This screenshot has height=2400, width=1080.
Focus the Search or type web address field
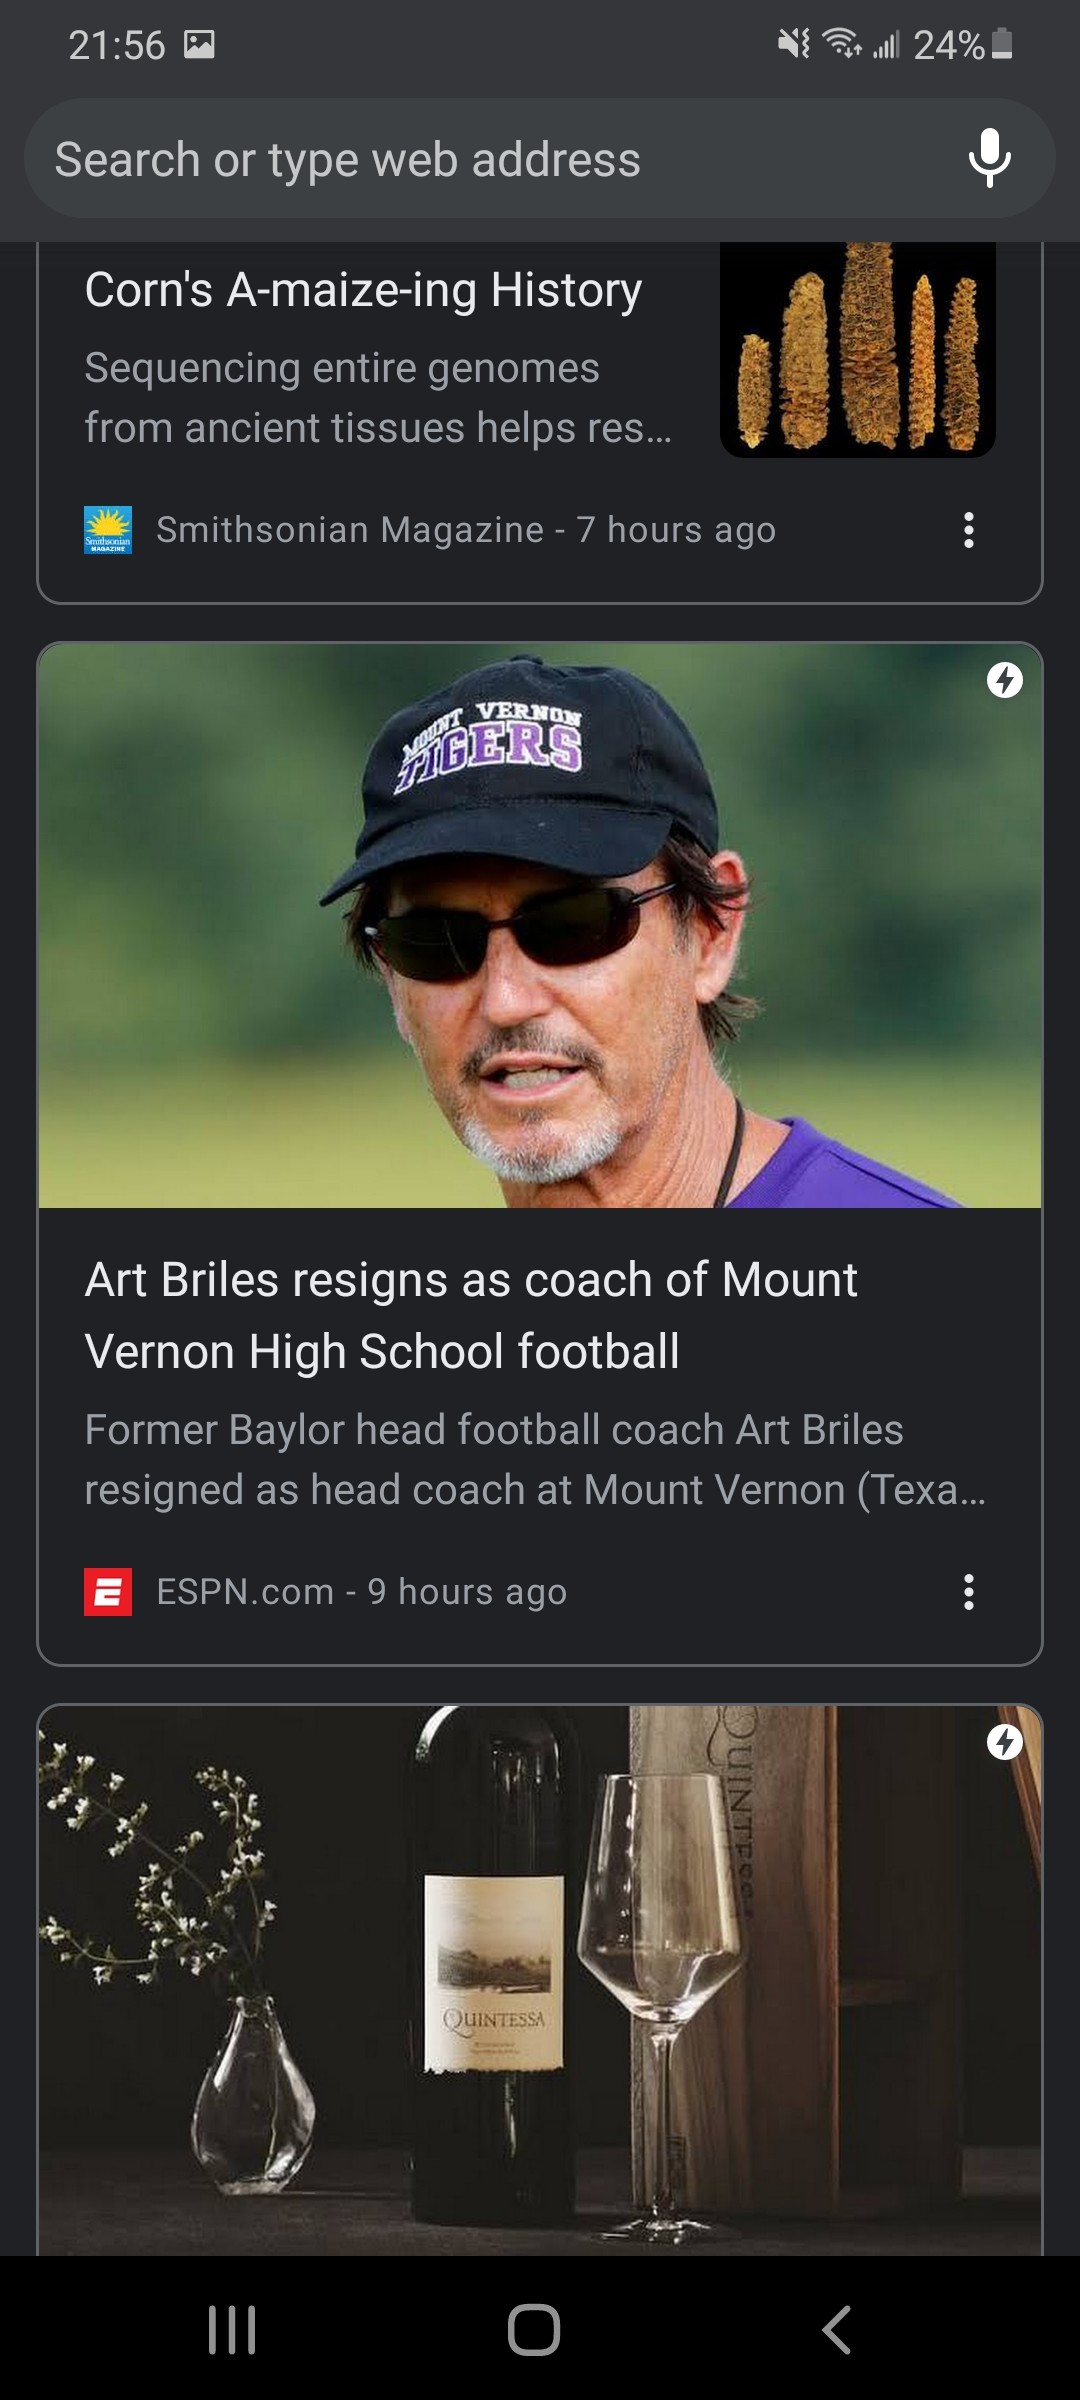pyautogui.click(x=480, y=159)
